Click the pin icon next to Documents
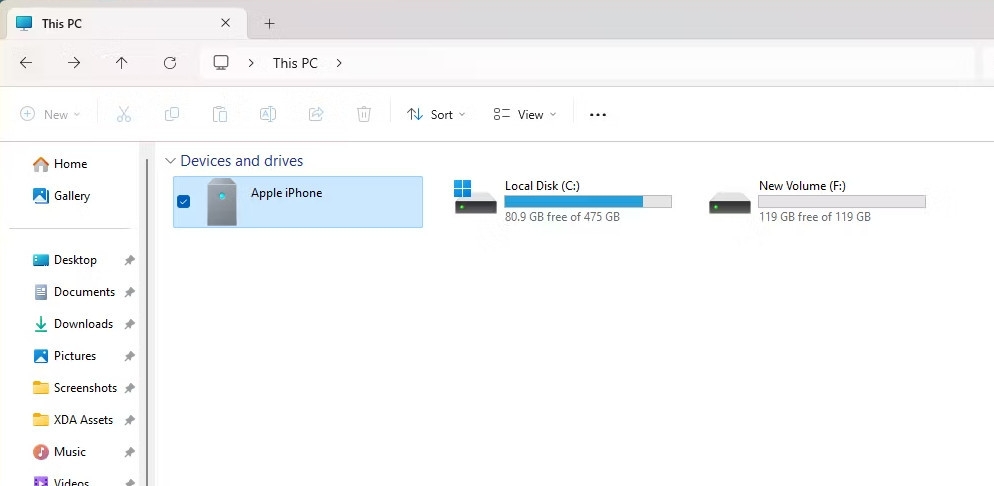Viewport: 994px width, 486px height. point(129,292)
